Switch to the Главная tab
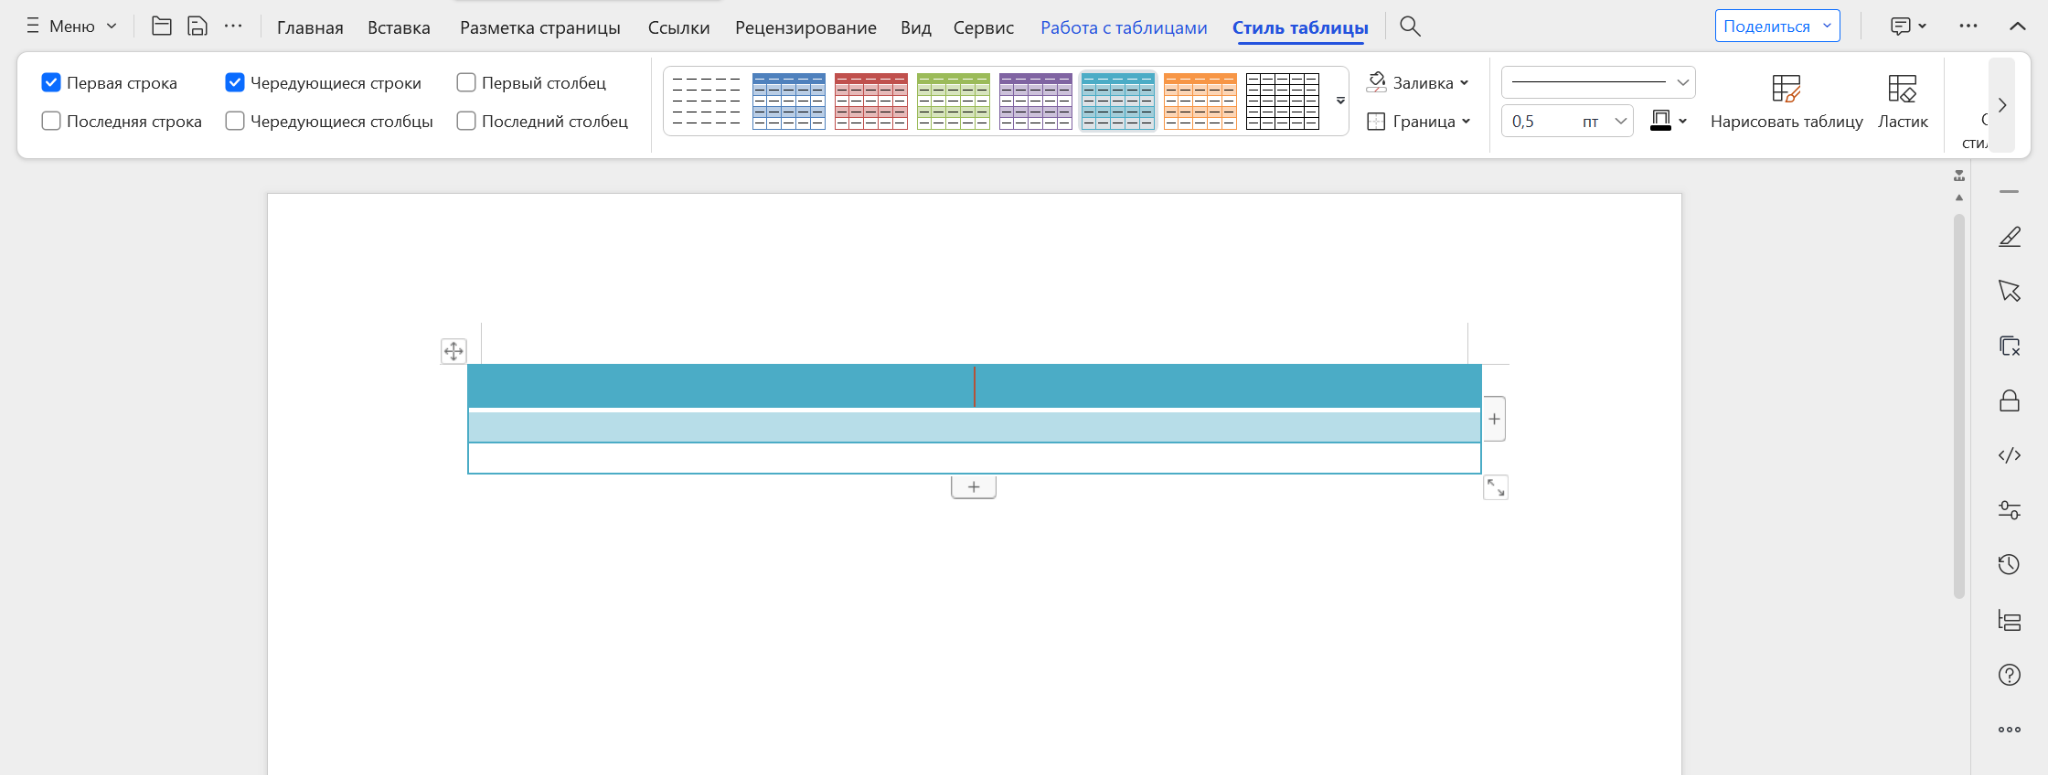2048x775 pixels. pos(310,28)
